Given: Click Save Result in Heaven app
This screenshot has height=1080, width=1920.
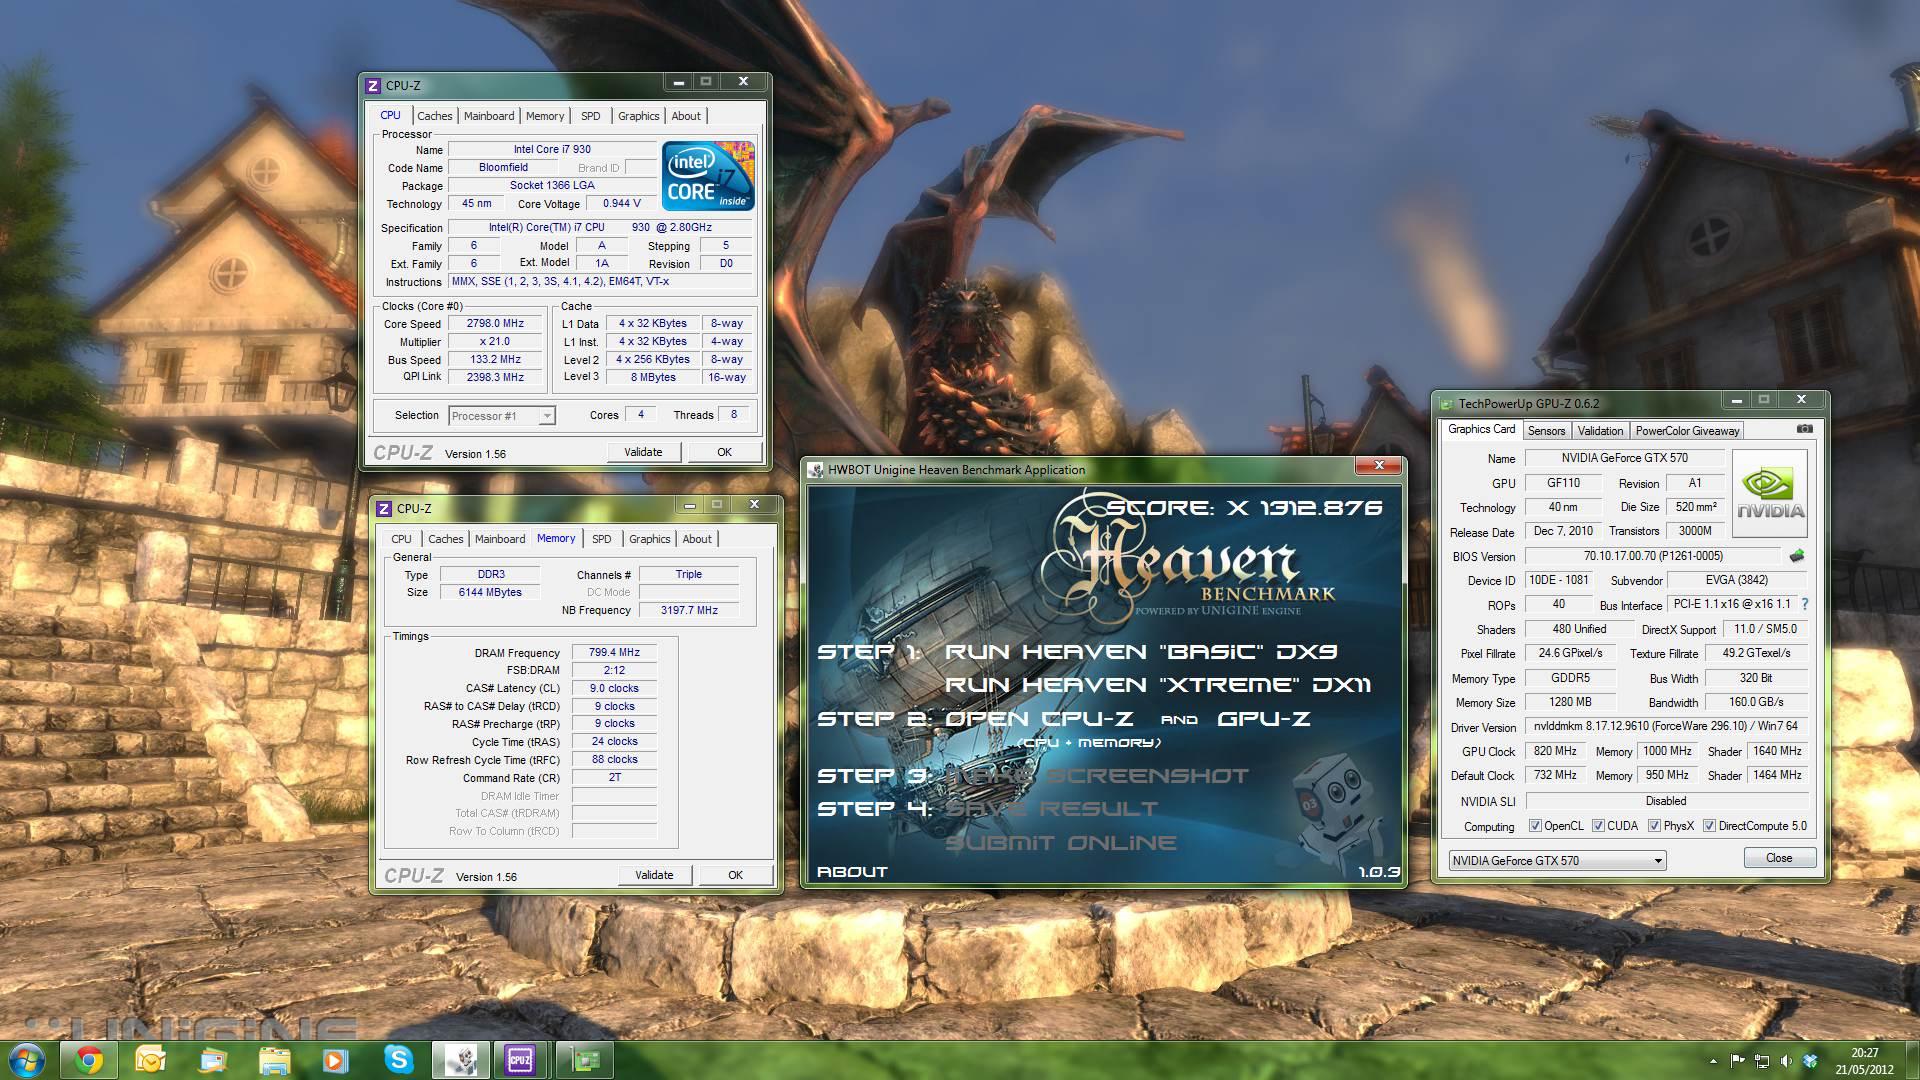Looking at the screenshot, I should point(1051,808).
